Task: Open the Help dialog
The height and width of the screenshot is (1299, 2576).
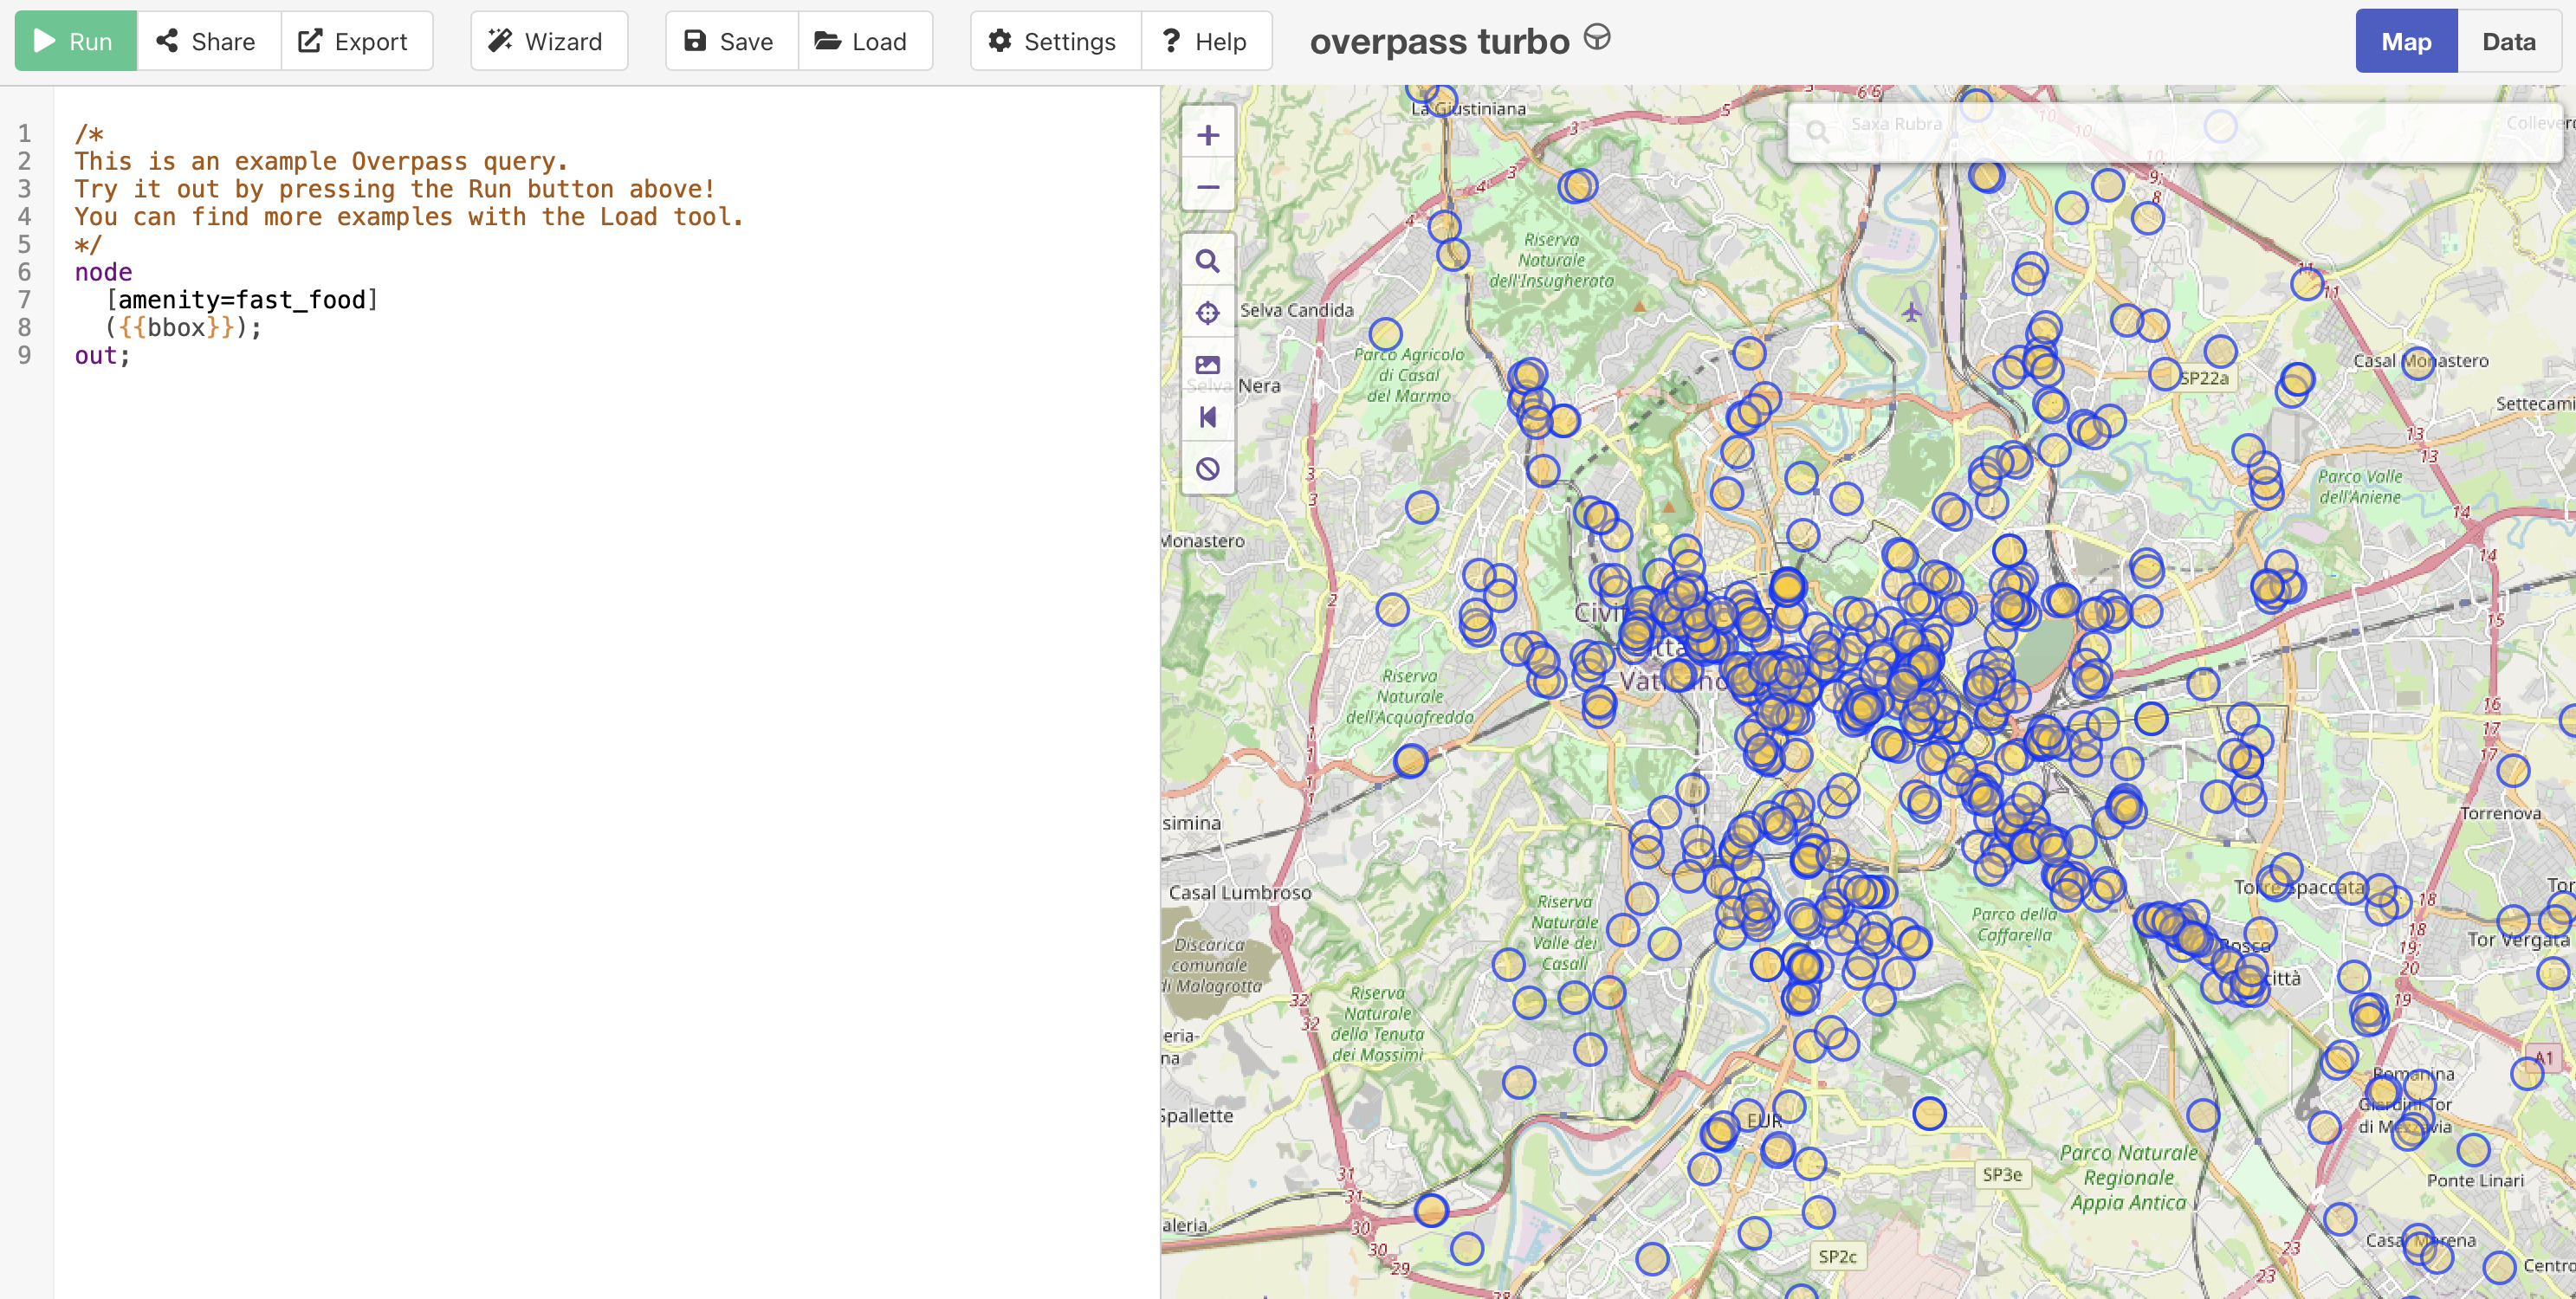Action: pos(1205,41)
